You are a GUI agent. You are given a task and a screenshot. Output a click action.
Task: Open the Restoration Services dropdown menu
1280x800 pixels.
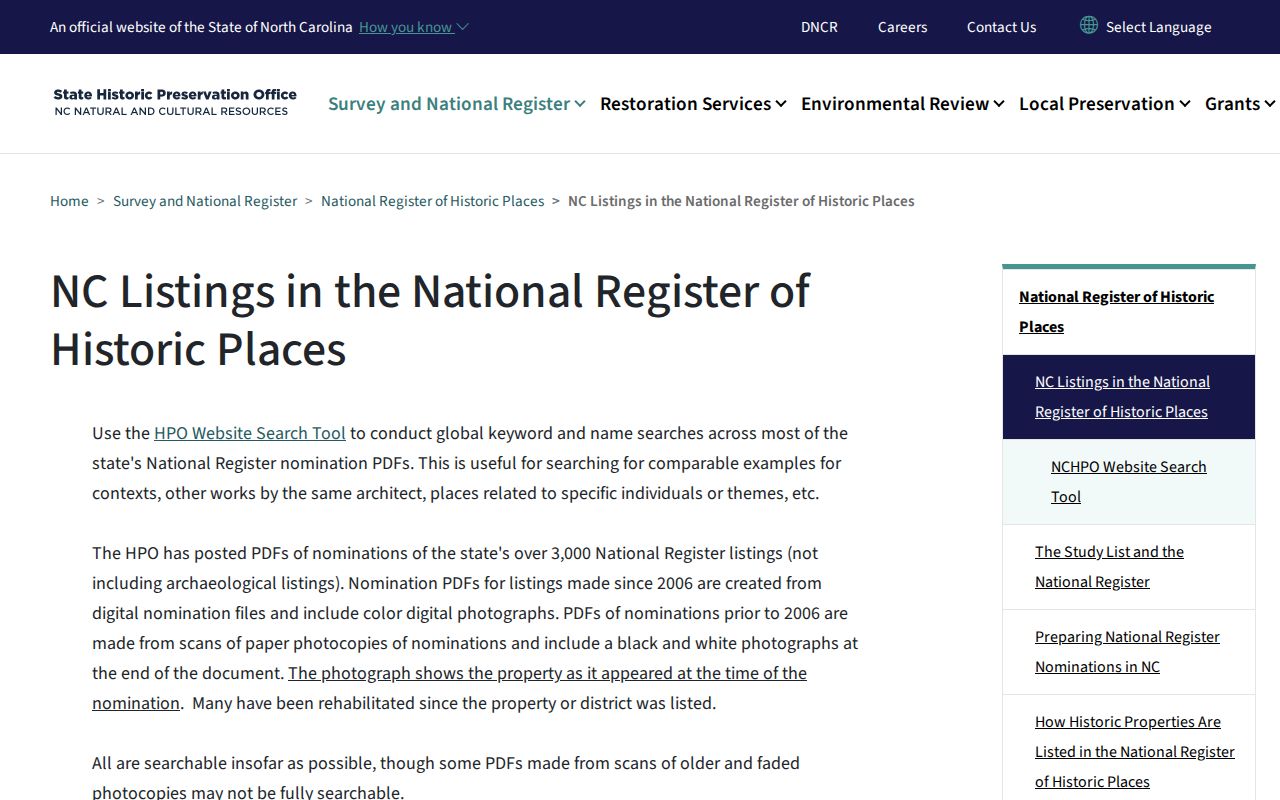[693, 104]
